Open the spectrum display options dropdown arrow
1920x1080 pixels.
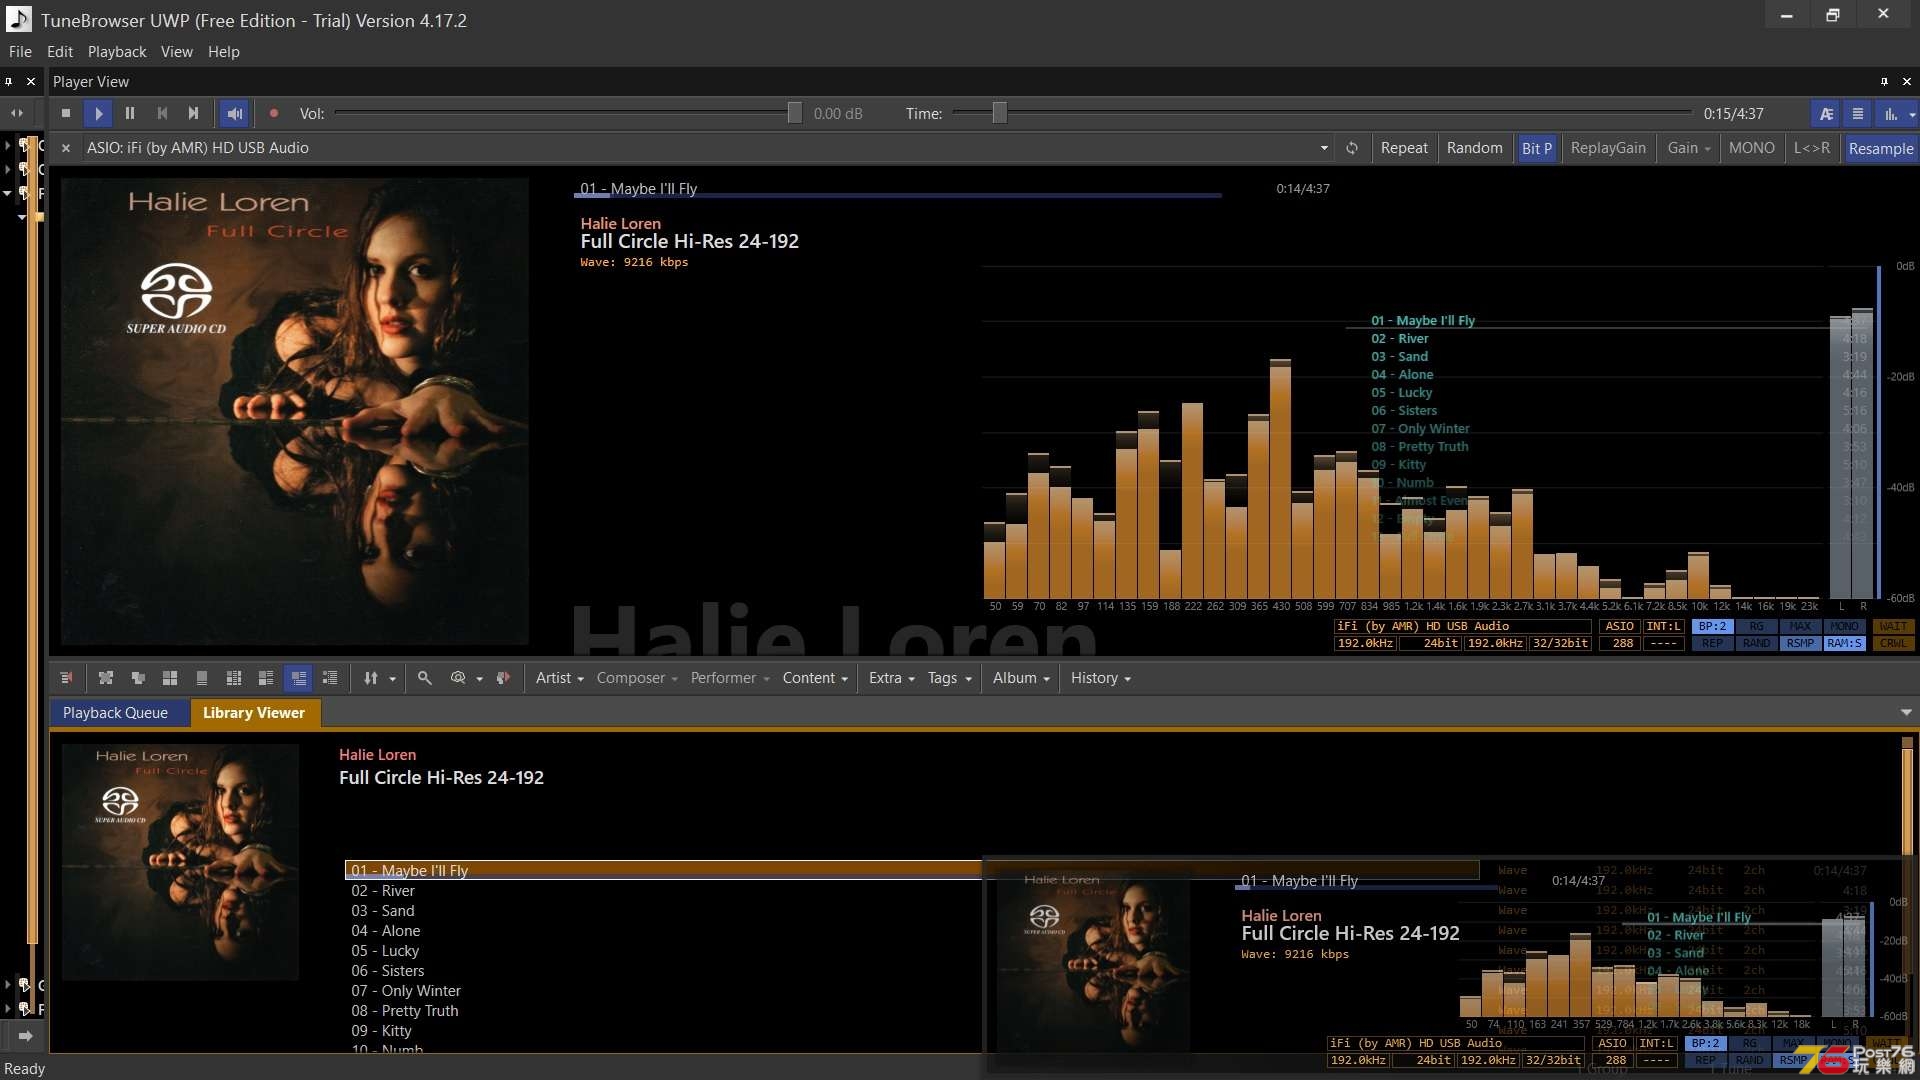[1912, 114]
